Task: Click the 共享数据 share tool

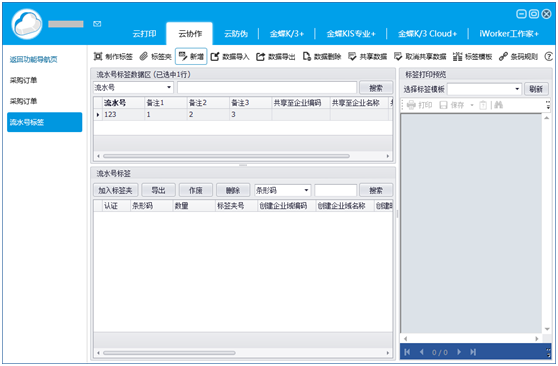Action: click(367, 56)
